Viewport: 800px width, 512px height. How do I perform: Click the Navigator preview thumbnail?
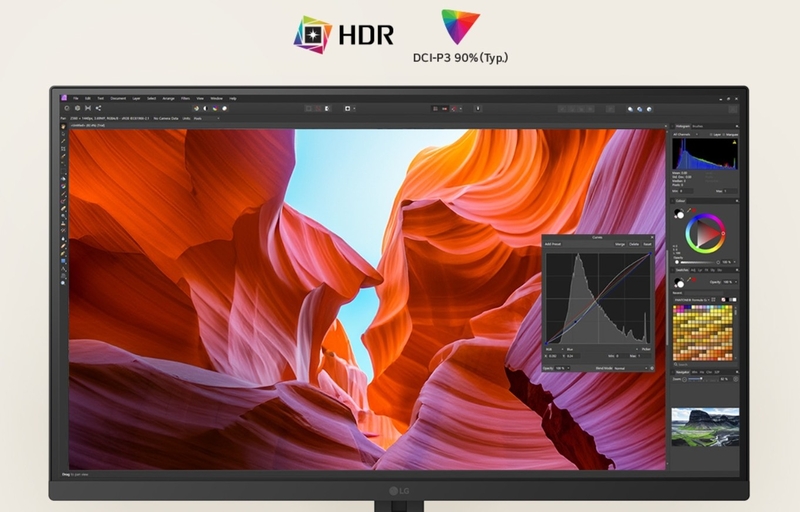click(705, 426)
